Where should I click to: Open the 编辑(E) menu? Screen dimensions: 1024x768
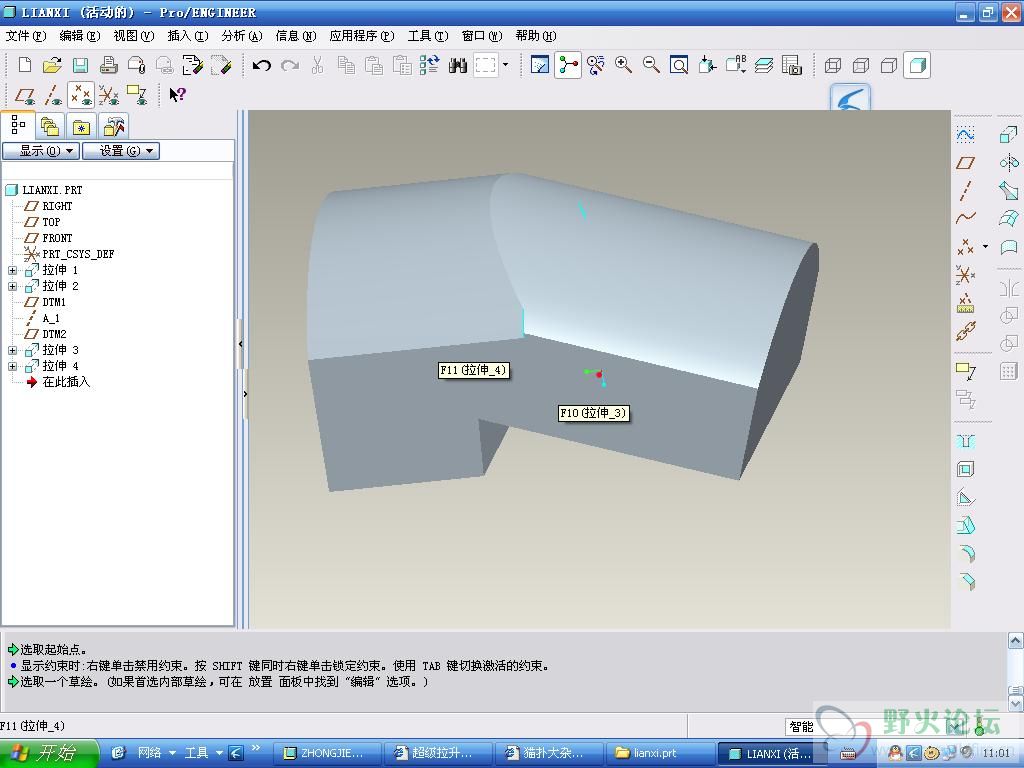tap(80, 36)
